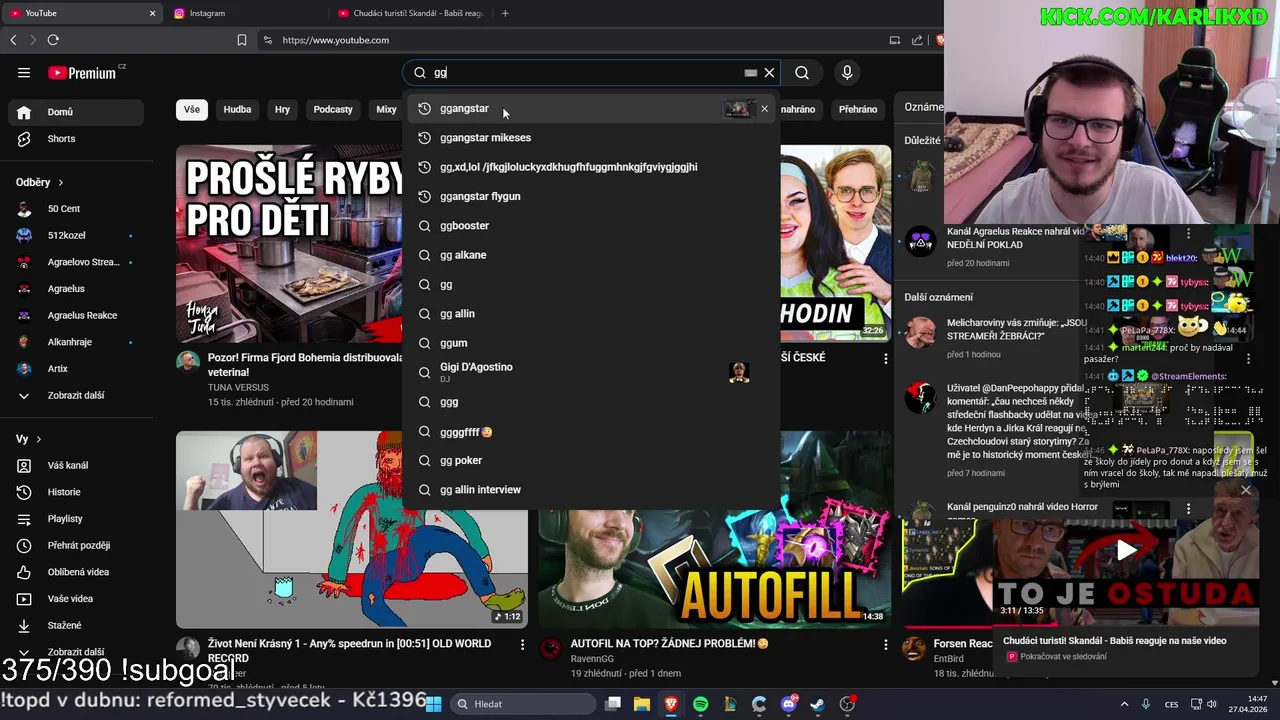The image size is (1280, 720).
Task: Open options menu for AUTOFILL NA TOP video
Action: pyautogui.click(x=885, y=645)
